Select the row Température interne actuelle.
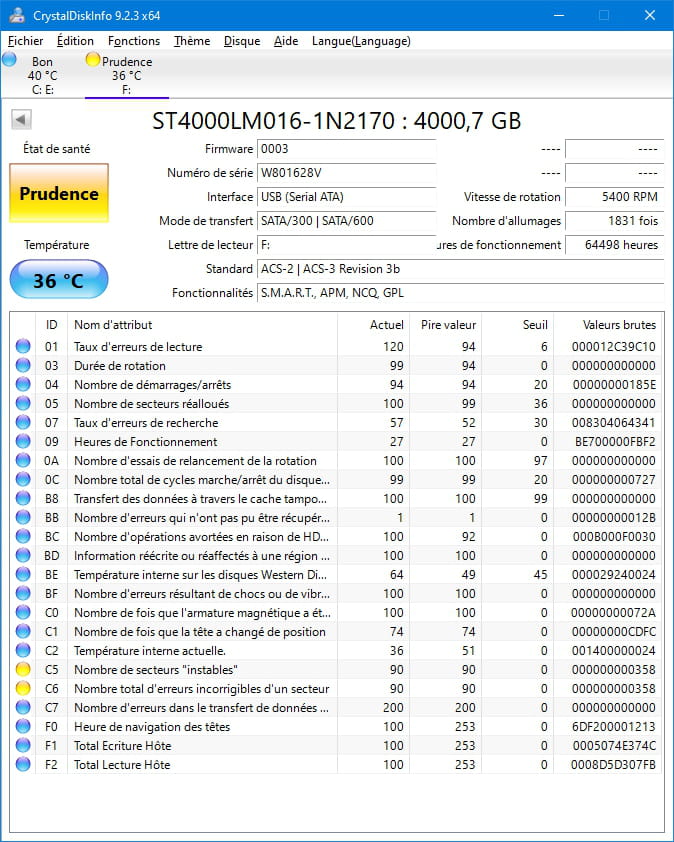 coord(337,651)
